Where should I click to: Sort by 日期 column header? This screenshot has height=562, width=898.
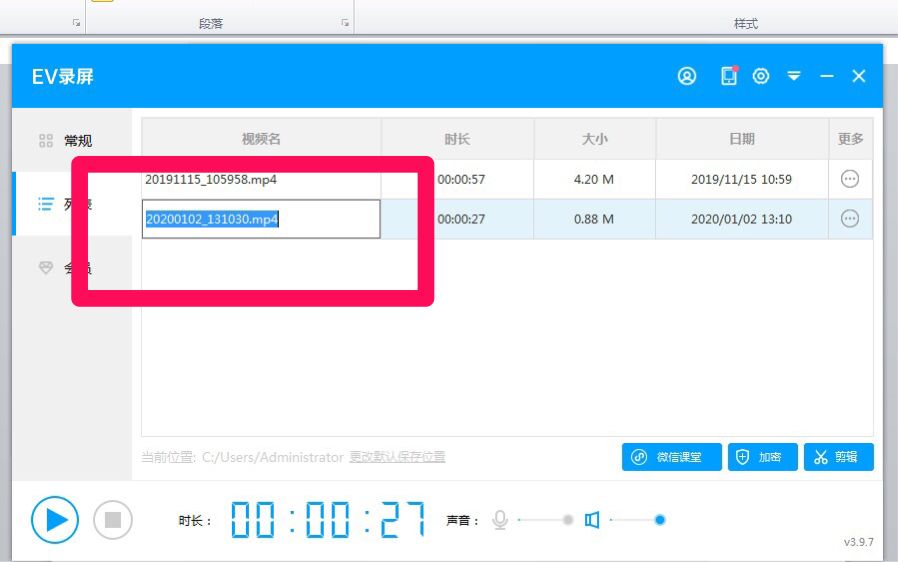[742, 139]
